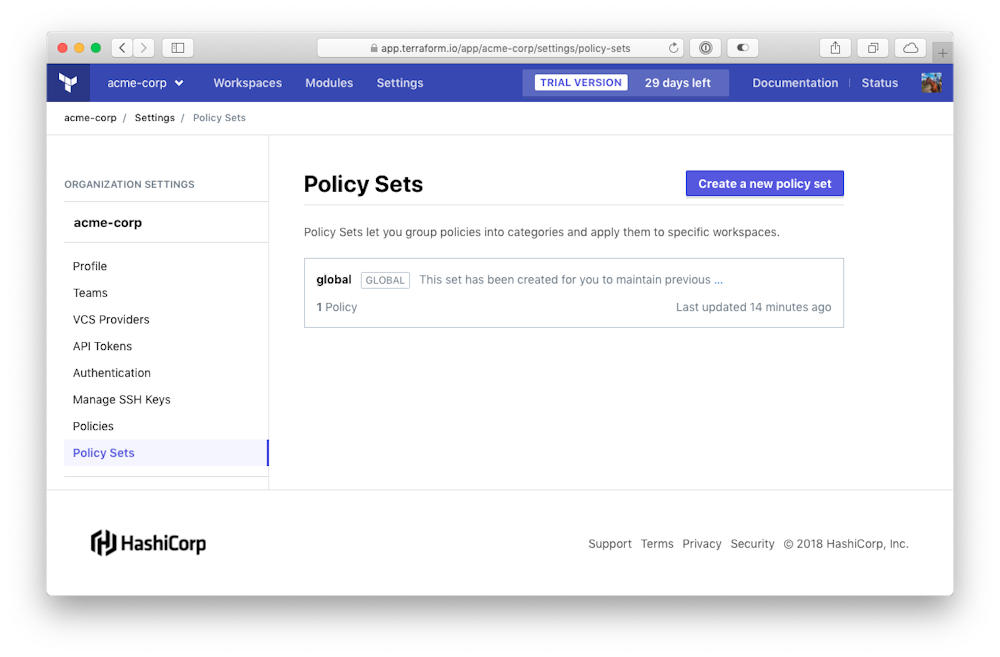Open the Terms footer link
The image size is (1000, 657).
657,544
